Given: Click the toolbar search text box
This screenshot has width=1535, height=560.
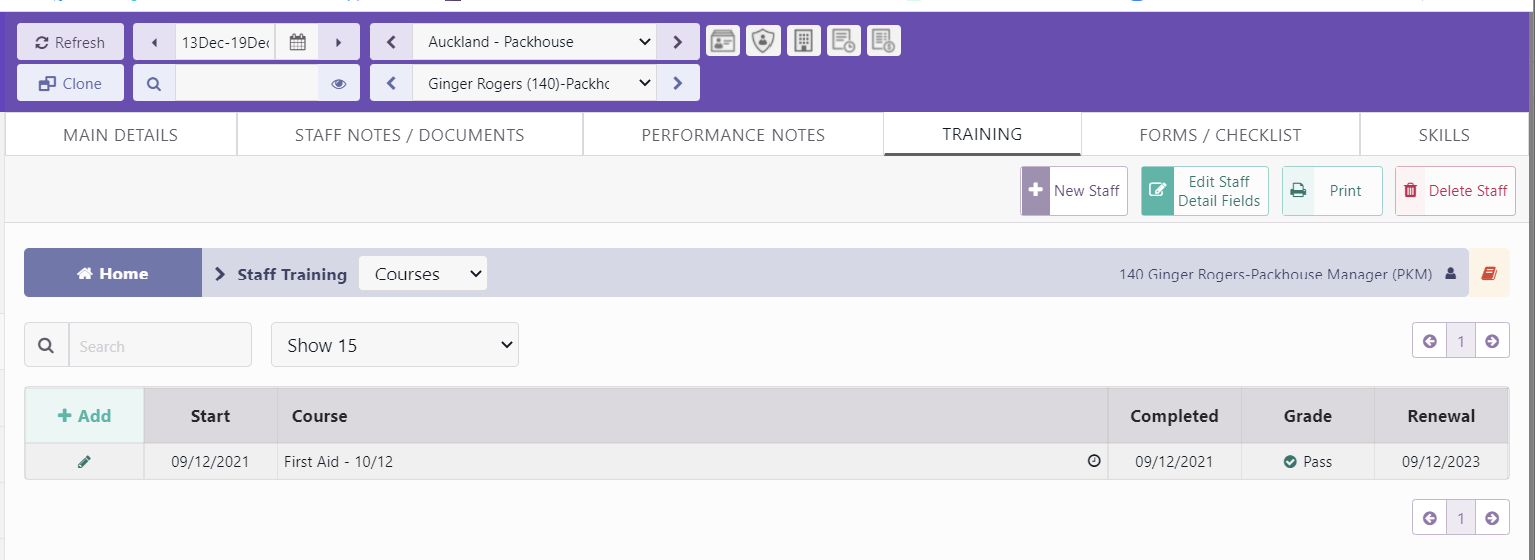Looking at the screenshot, I should (x=246, y=83).
